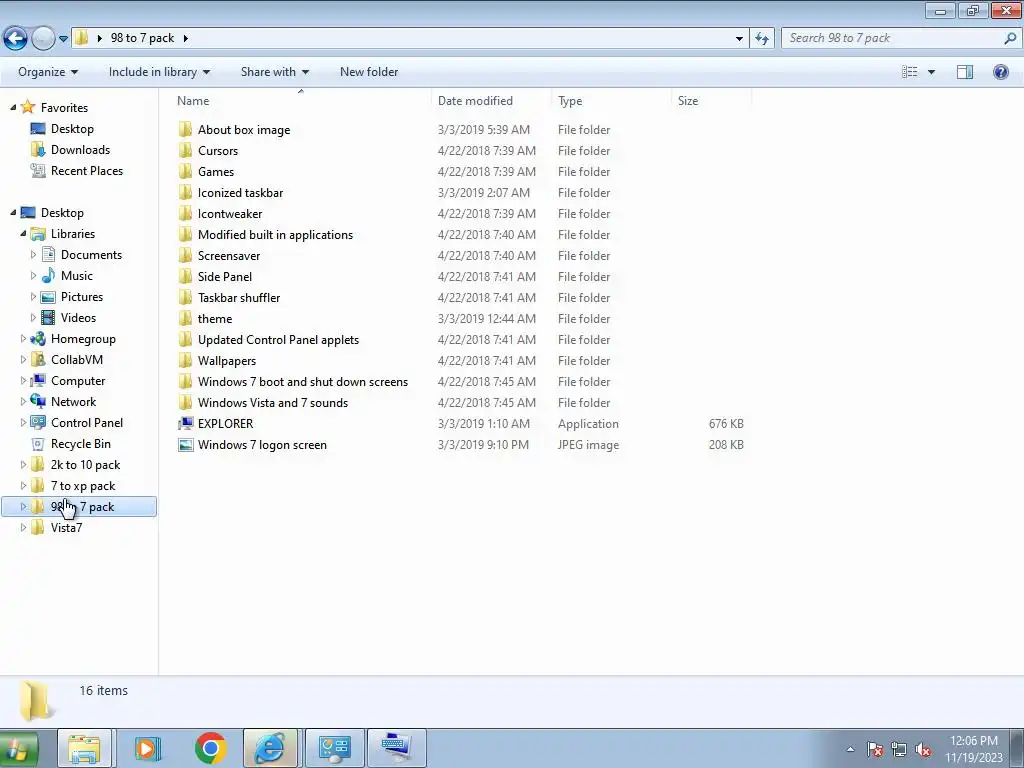Open Network in navigation pane

[73, 402]
